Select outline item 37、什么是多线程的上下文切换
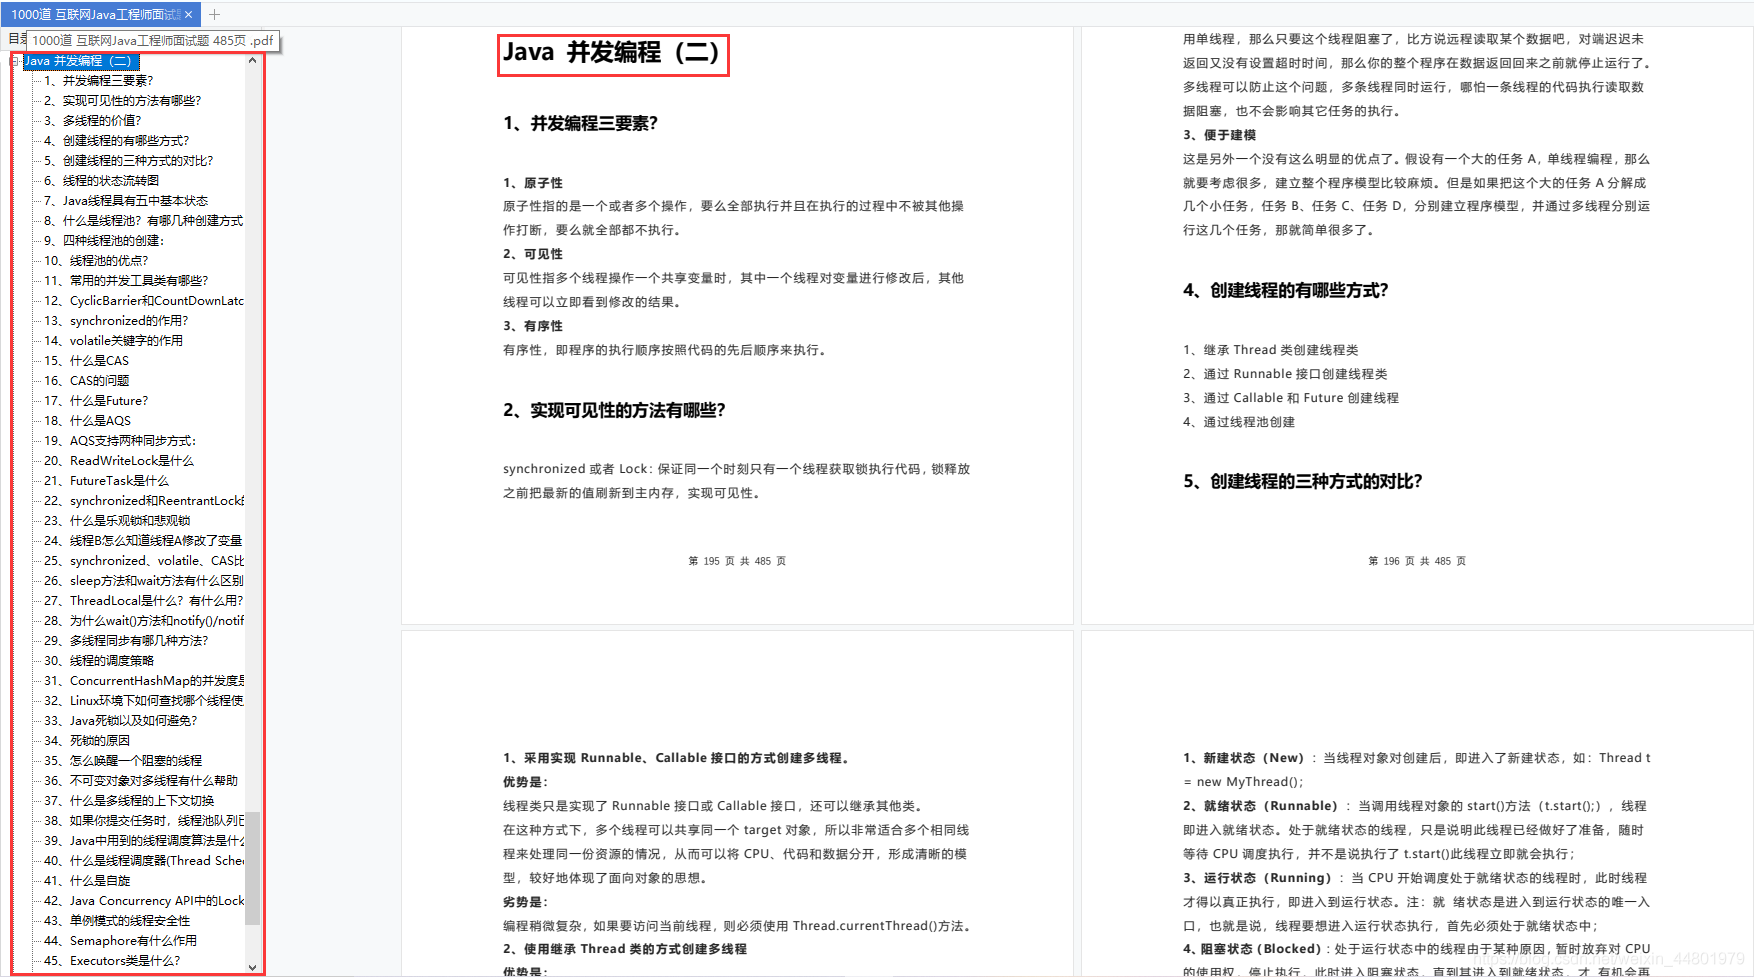Screen dimensions: 1754x977 click(x=129, y=801)
